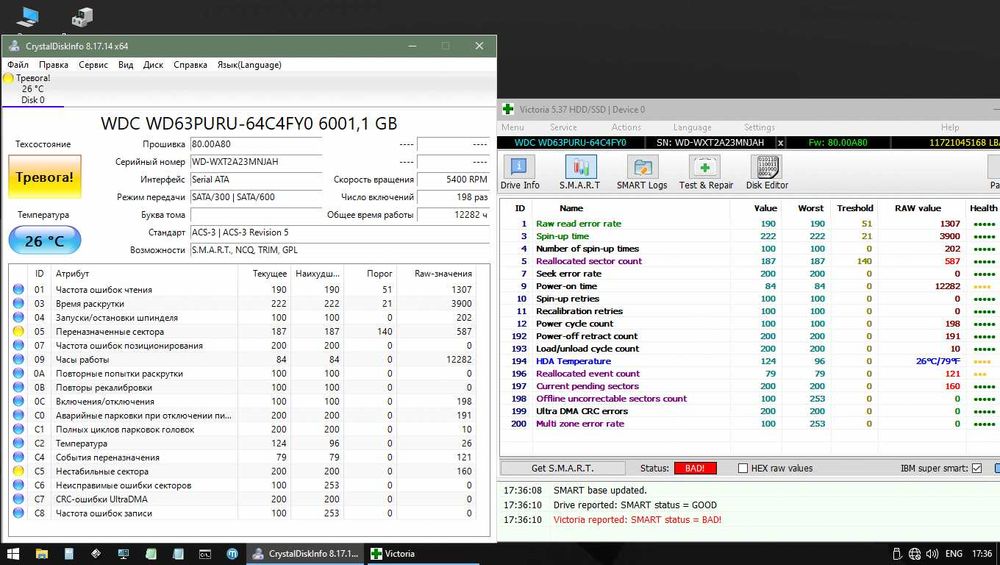Click the empty Буква тома field
The height and width of the screenshot is (565, 1000).
tap(256, 215)
